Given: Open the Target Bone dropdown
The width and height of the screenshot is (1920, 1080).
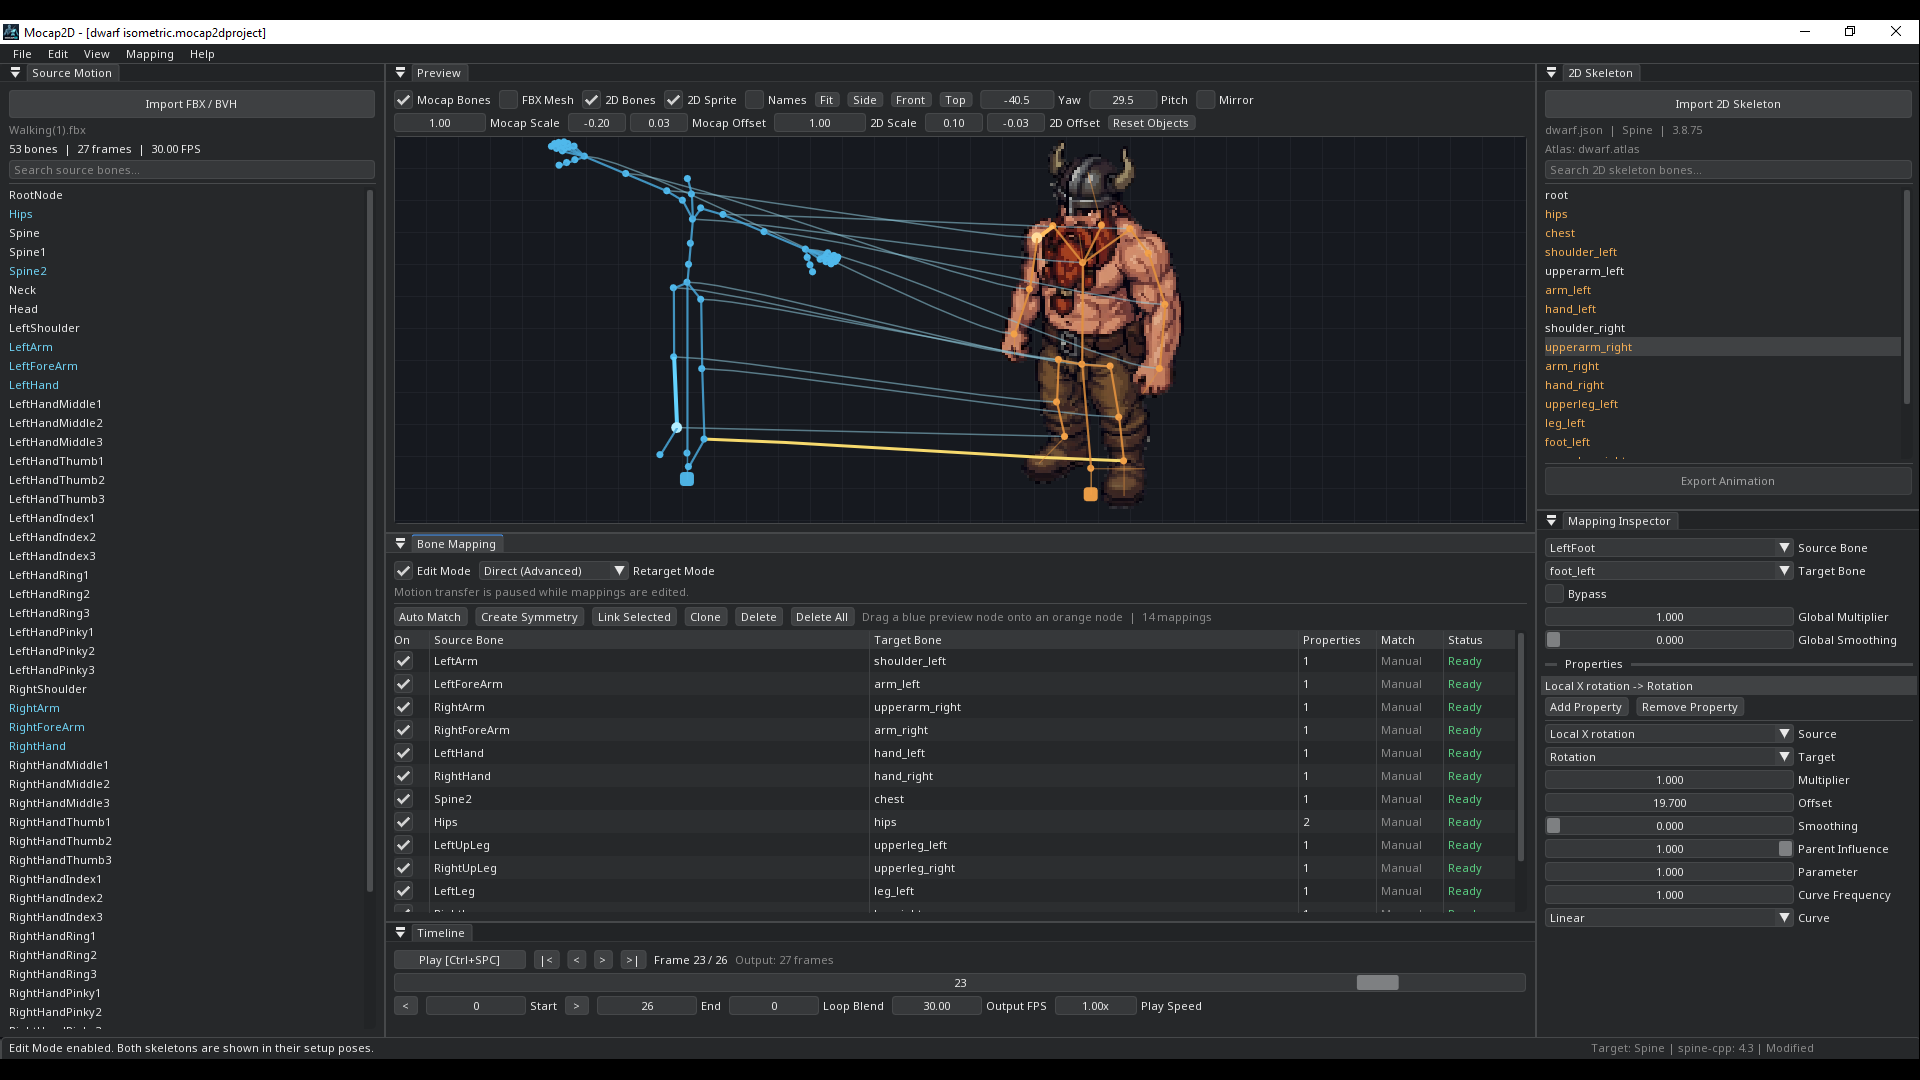Looking at the screenshot, I should click(1668, 571).
